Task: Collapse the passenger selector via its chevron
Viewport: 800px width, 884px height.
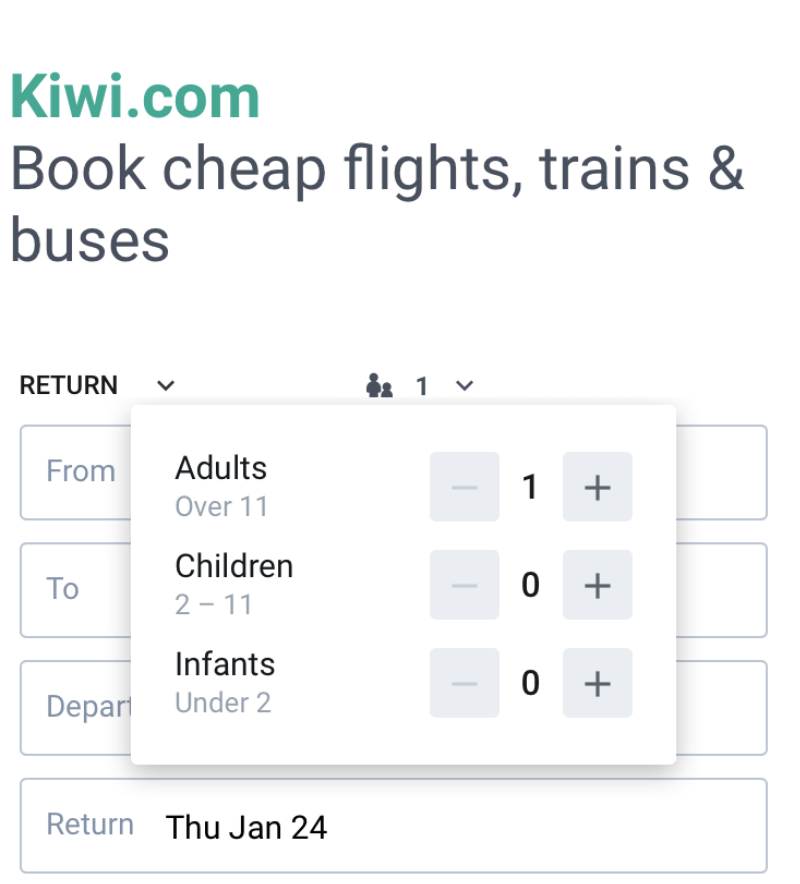Action: point(463,385)
